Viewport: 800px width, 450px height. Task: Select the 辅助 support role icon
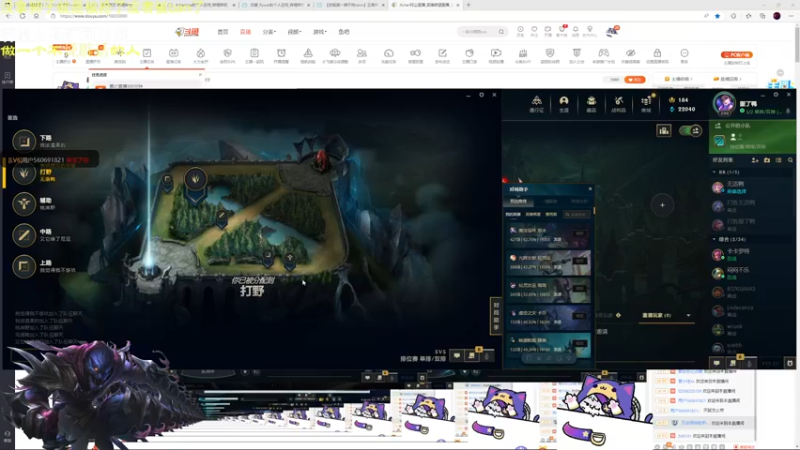[24, 204]
